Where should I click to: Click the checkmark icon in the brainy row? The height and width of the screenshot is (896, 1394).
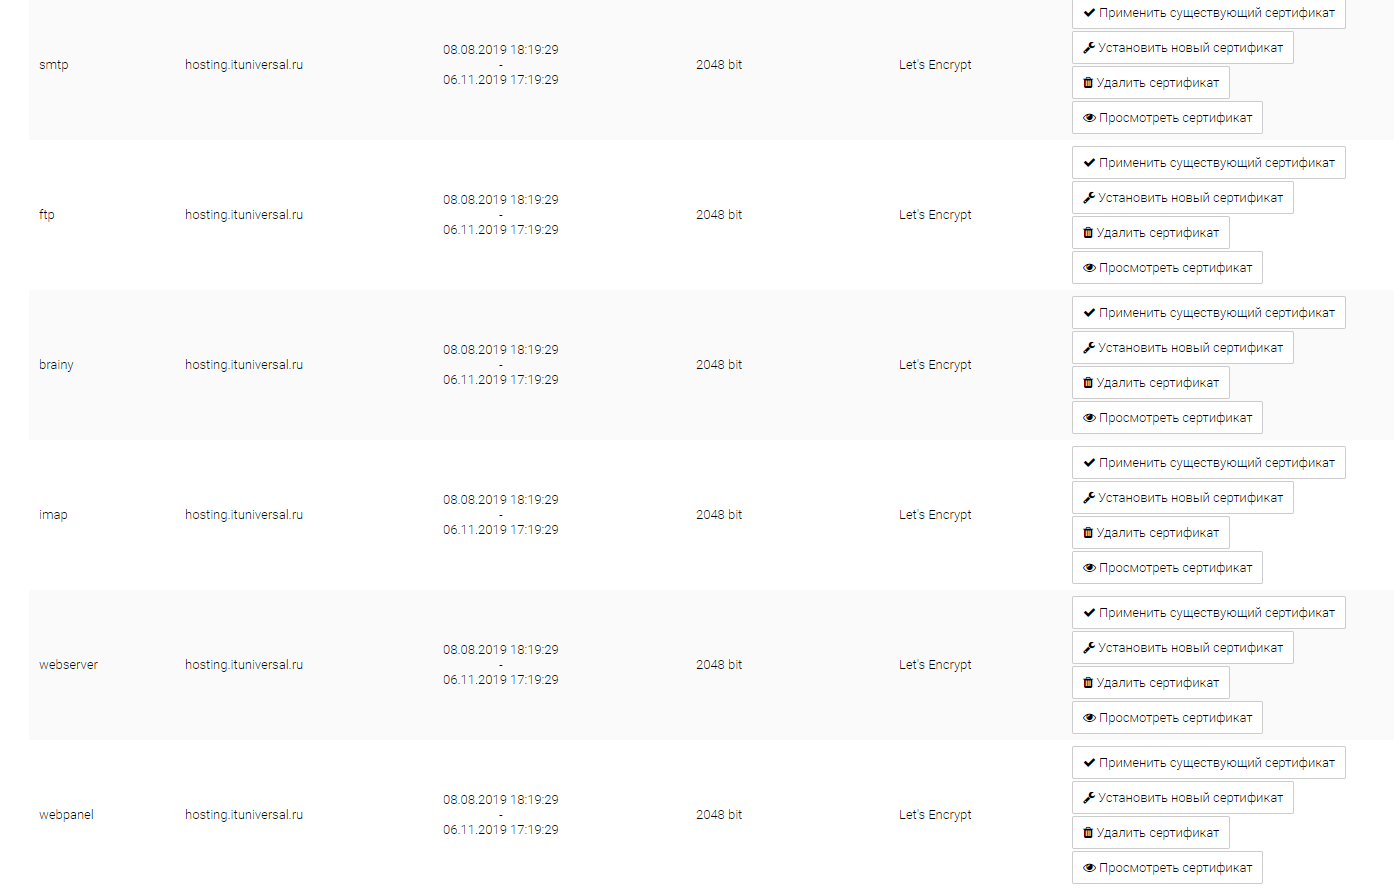1089,313
